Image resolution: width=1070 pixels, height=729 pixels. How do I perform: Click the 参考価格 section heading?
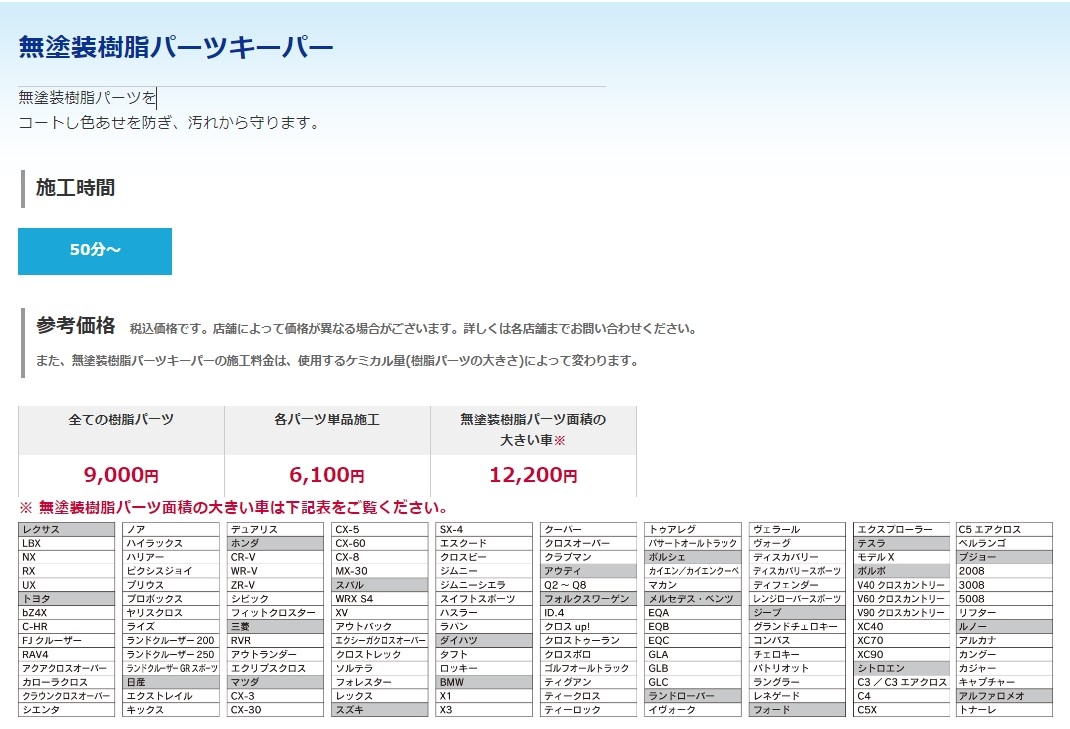point(76,325)
